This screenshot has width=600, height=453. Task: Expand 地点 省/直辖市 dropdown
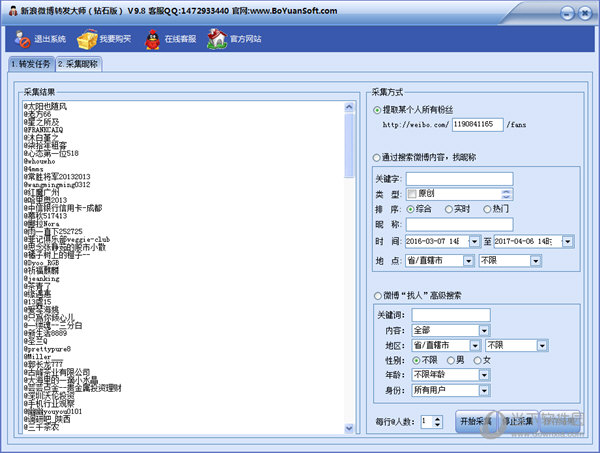(469, 261)
